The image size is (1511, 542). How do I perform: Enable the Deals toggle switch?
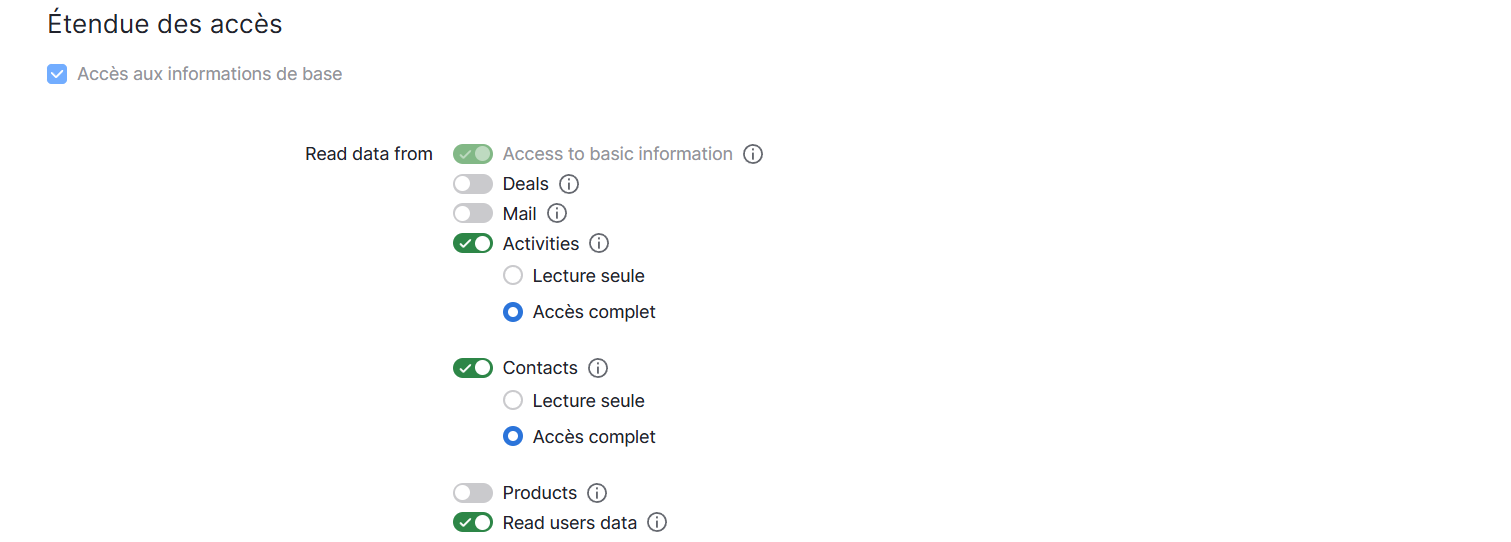(473, 184)
